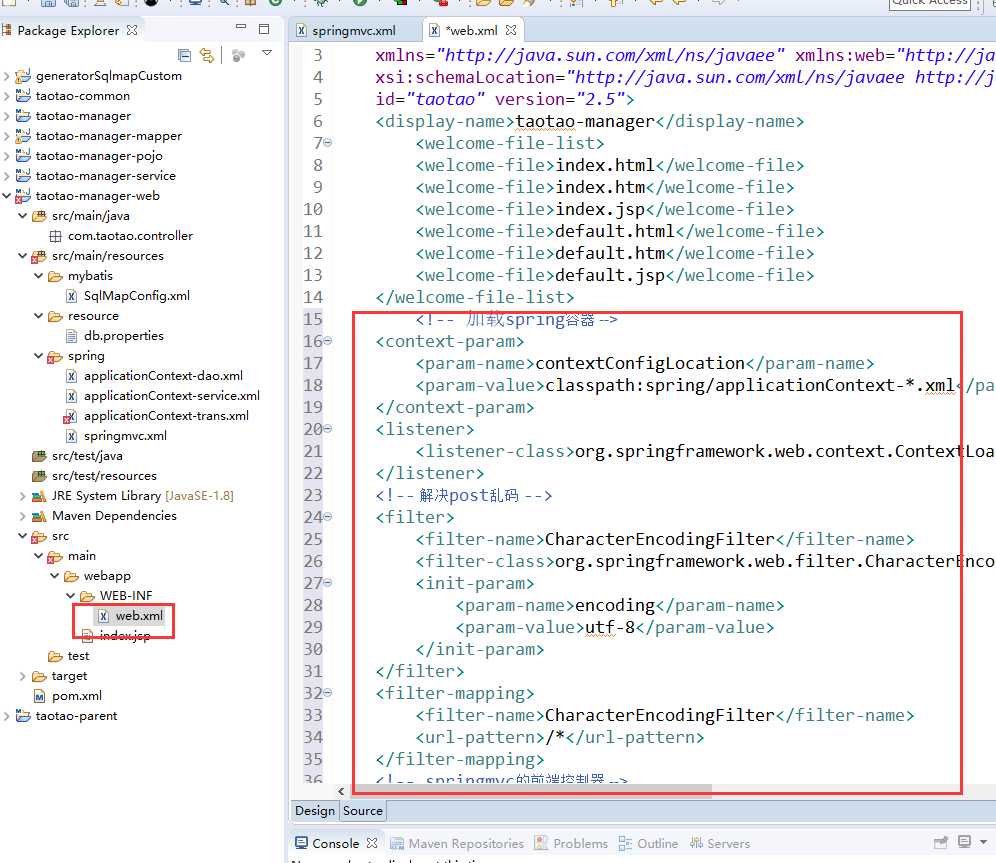Open Package Explorer View Menu dropdown triangle
Screen dimensions: 996x863
(x=267, y=53)
